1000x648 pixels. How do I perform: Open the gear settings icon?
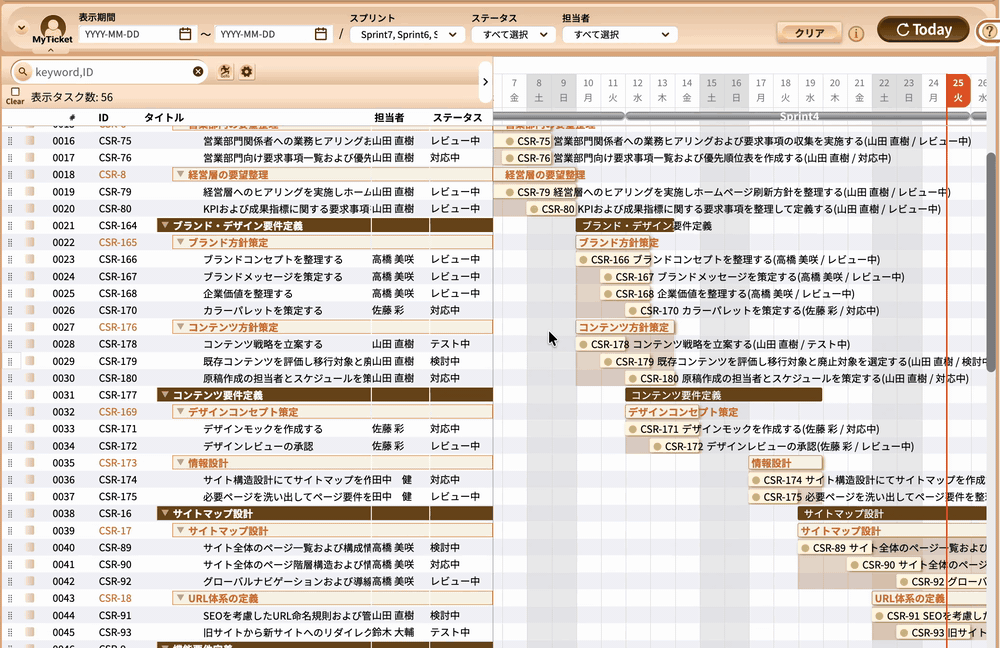tap(247, 71)
